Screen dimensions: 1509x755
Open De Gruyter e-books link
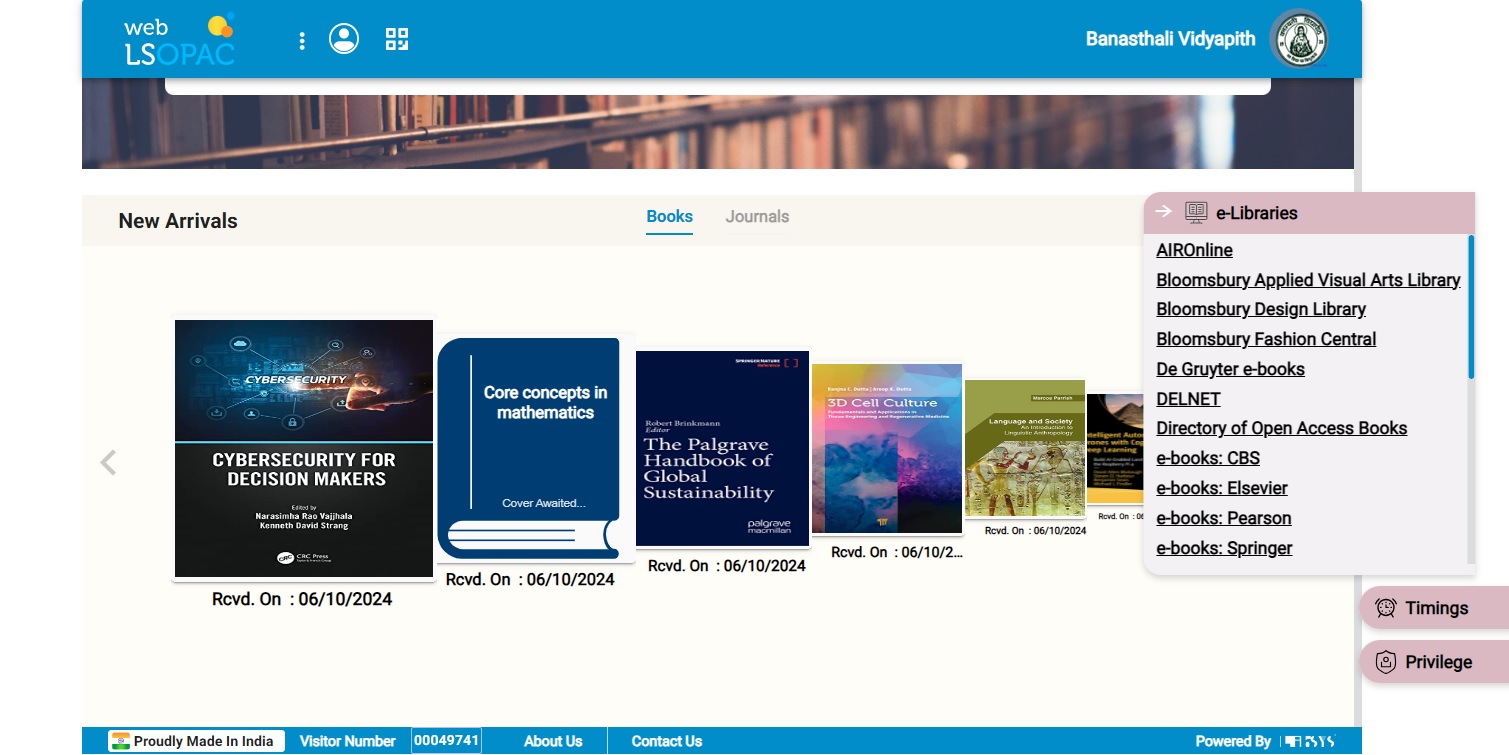(x=1230, y=369)
